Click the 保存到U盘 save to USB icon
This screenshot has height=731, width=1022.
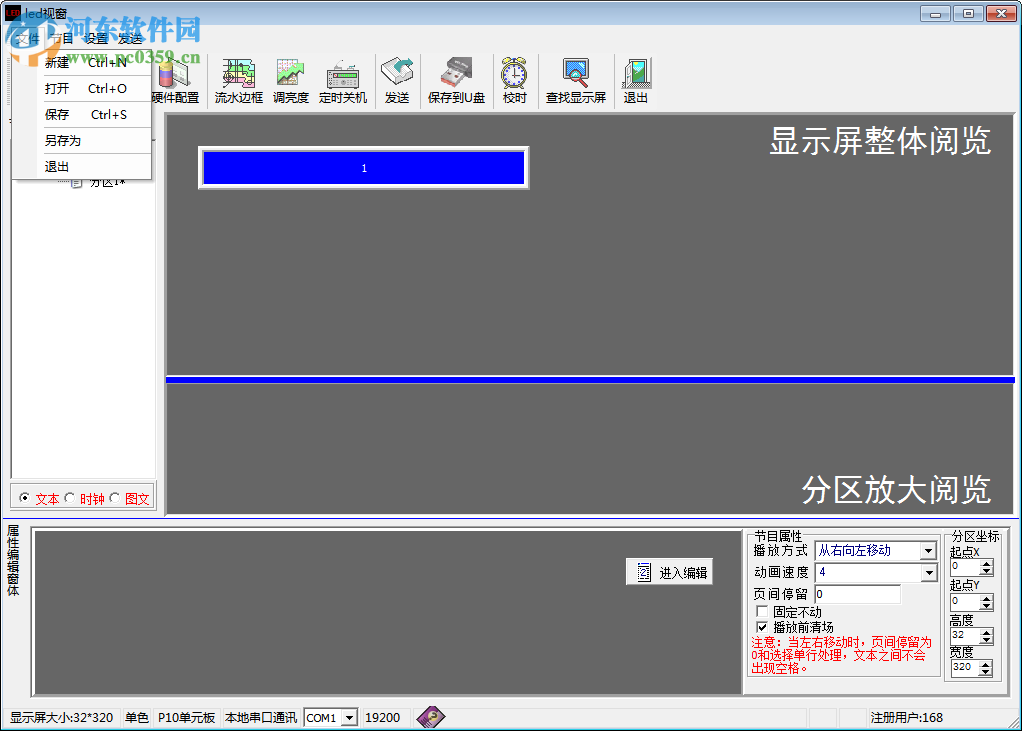tap(456, 80)
